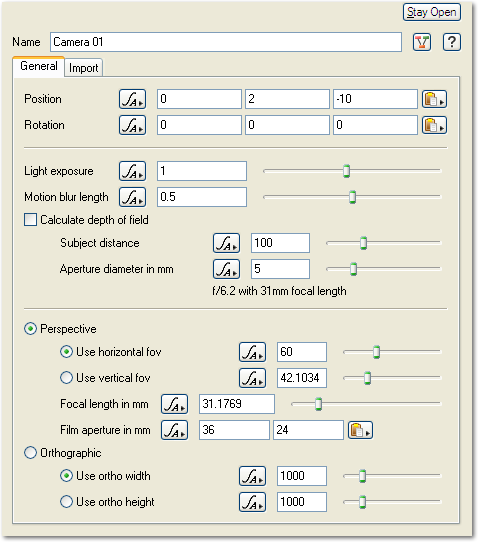This screenshot has width=485, height=549.
Task: Open the Position copy/paste dropdown
Action: click(x=434, y=99)
